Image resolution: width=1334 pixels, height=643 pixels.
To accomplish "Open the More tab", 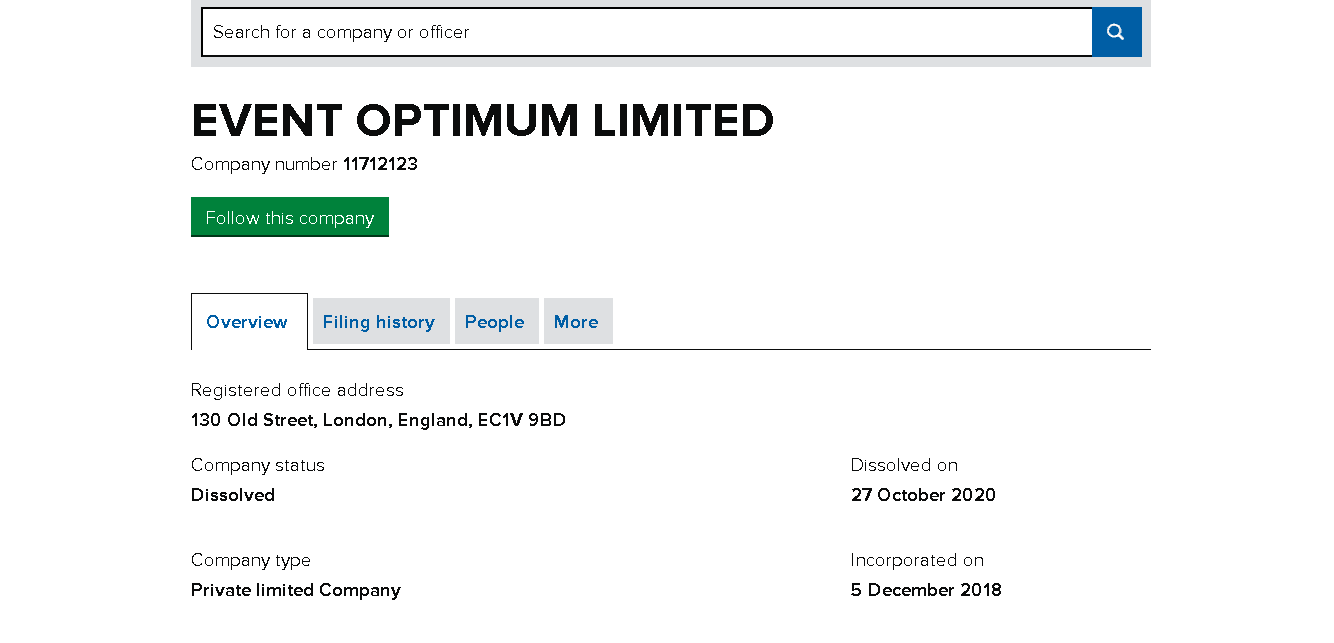I will (576, 322).
